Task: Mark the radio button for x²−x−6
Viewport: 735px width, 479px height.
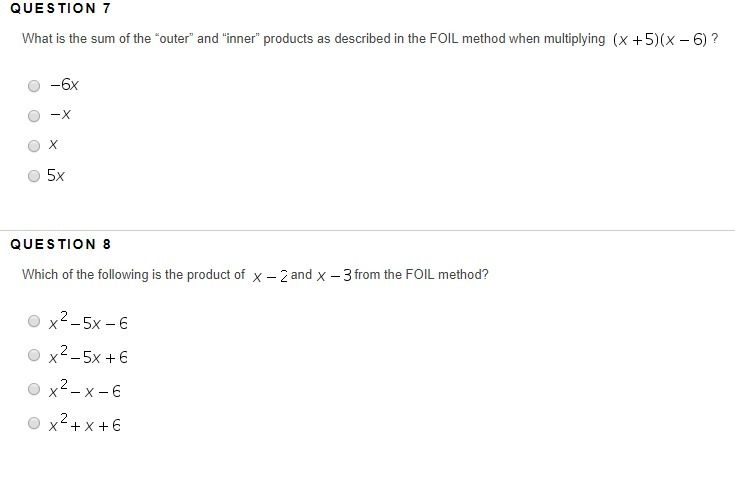Action: click(34, 389)
